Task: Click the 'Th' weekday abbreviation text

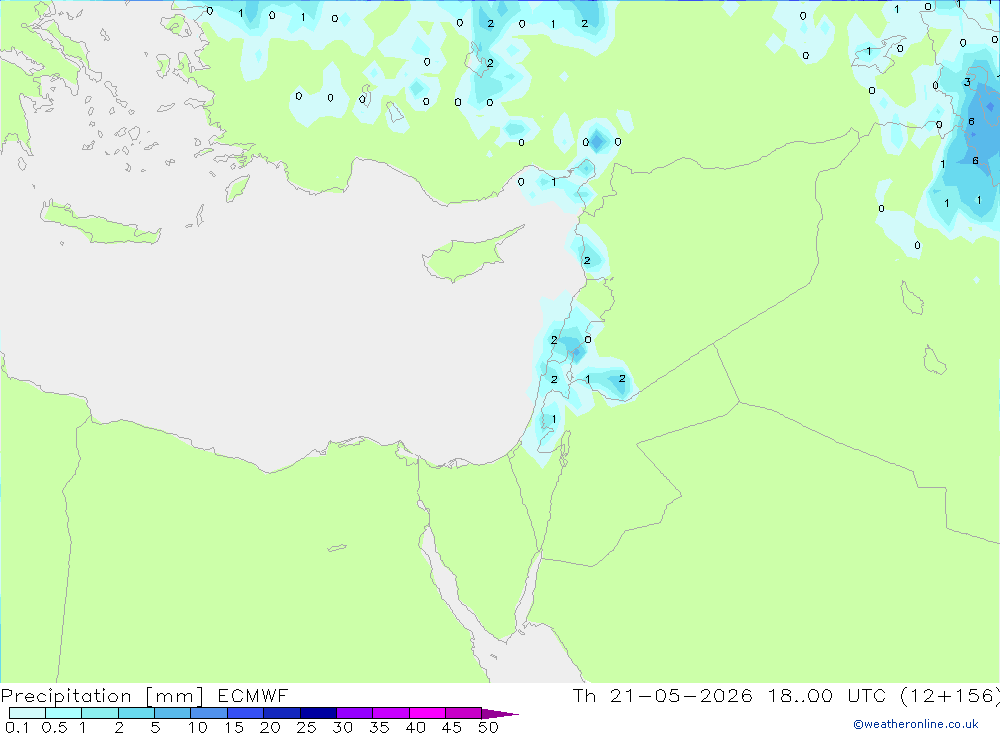Action: coord(584,695)
